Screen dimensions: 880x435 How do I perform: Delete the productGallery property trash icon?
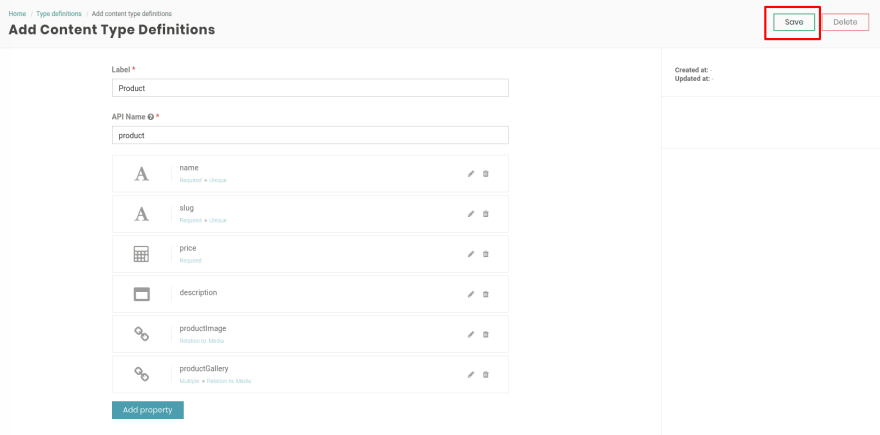486,374
